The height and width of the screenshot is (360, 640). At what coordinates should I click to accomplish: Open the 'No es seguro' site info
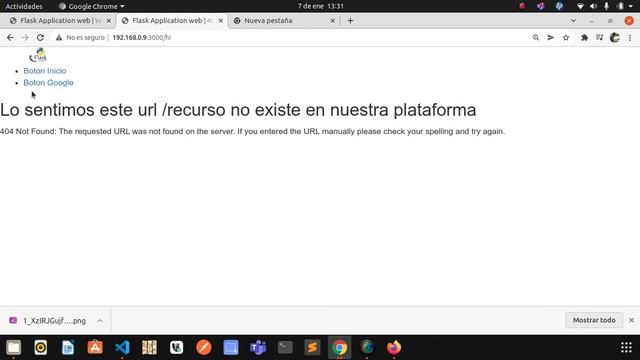[x=80, y=38]
